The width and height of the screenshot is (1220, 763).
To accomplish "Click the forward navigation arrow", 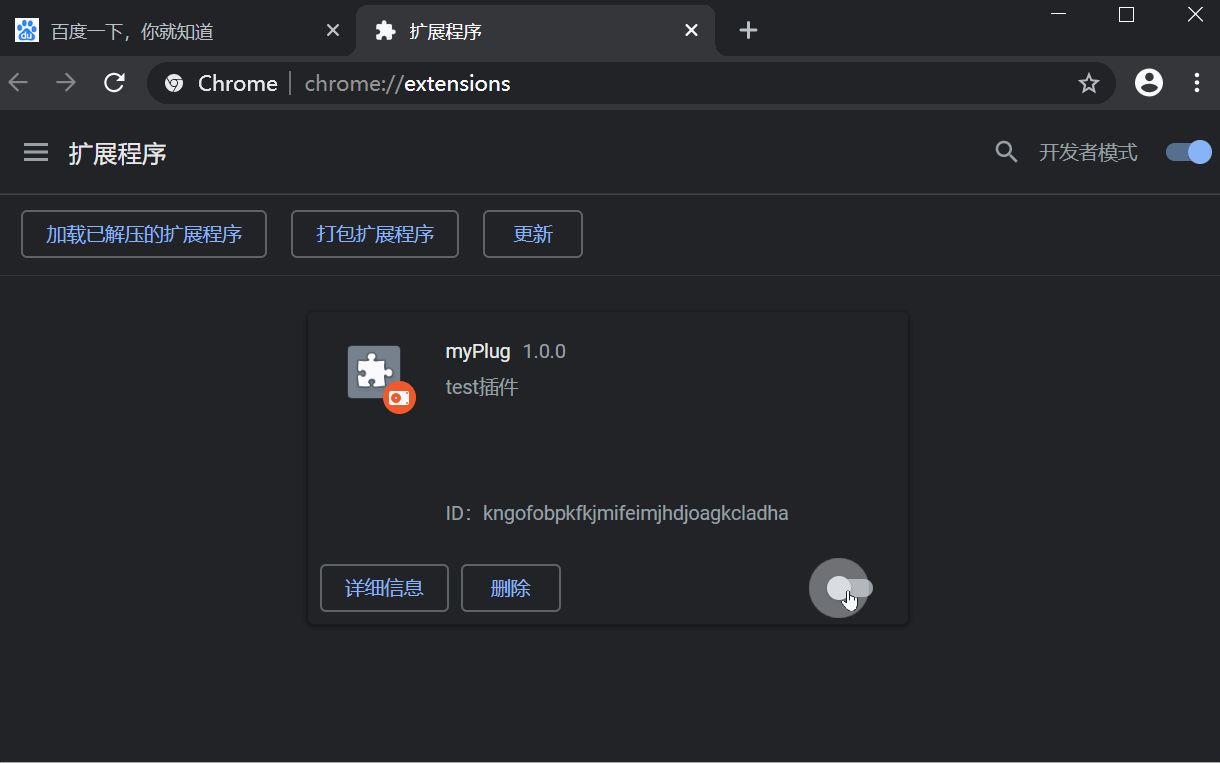I will (x=66, y=83).
